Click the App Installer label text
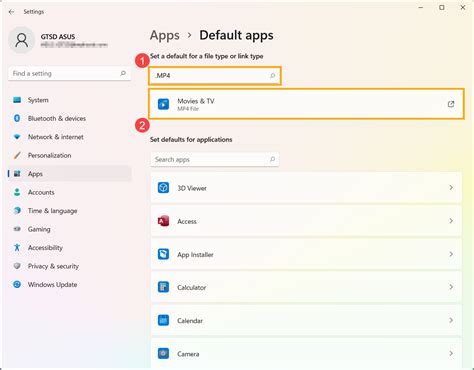 [x=195, y=255]
